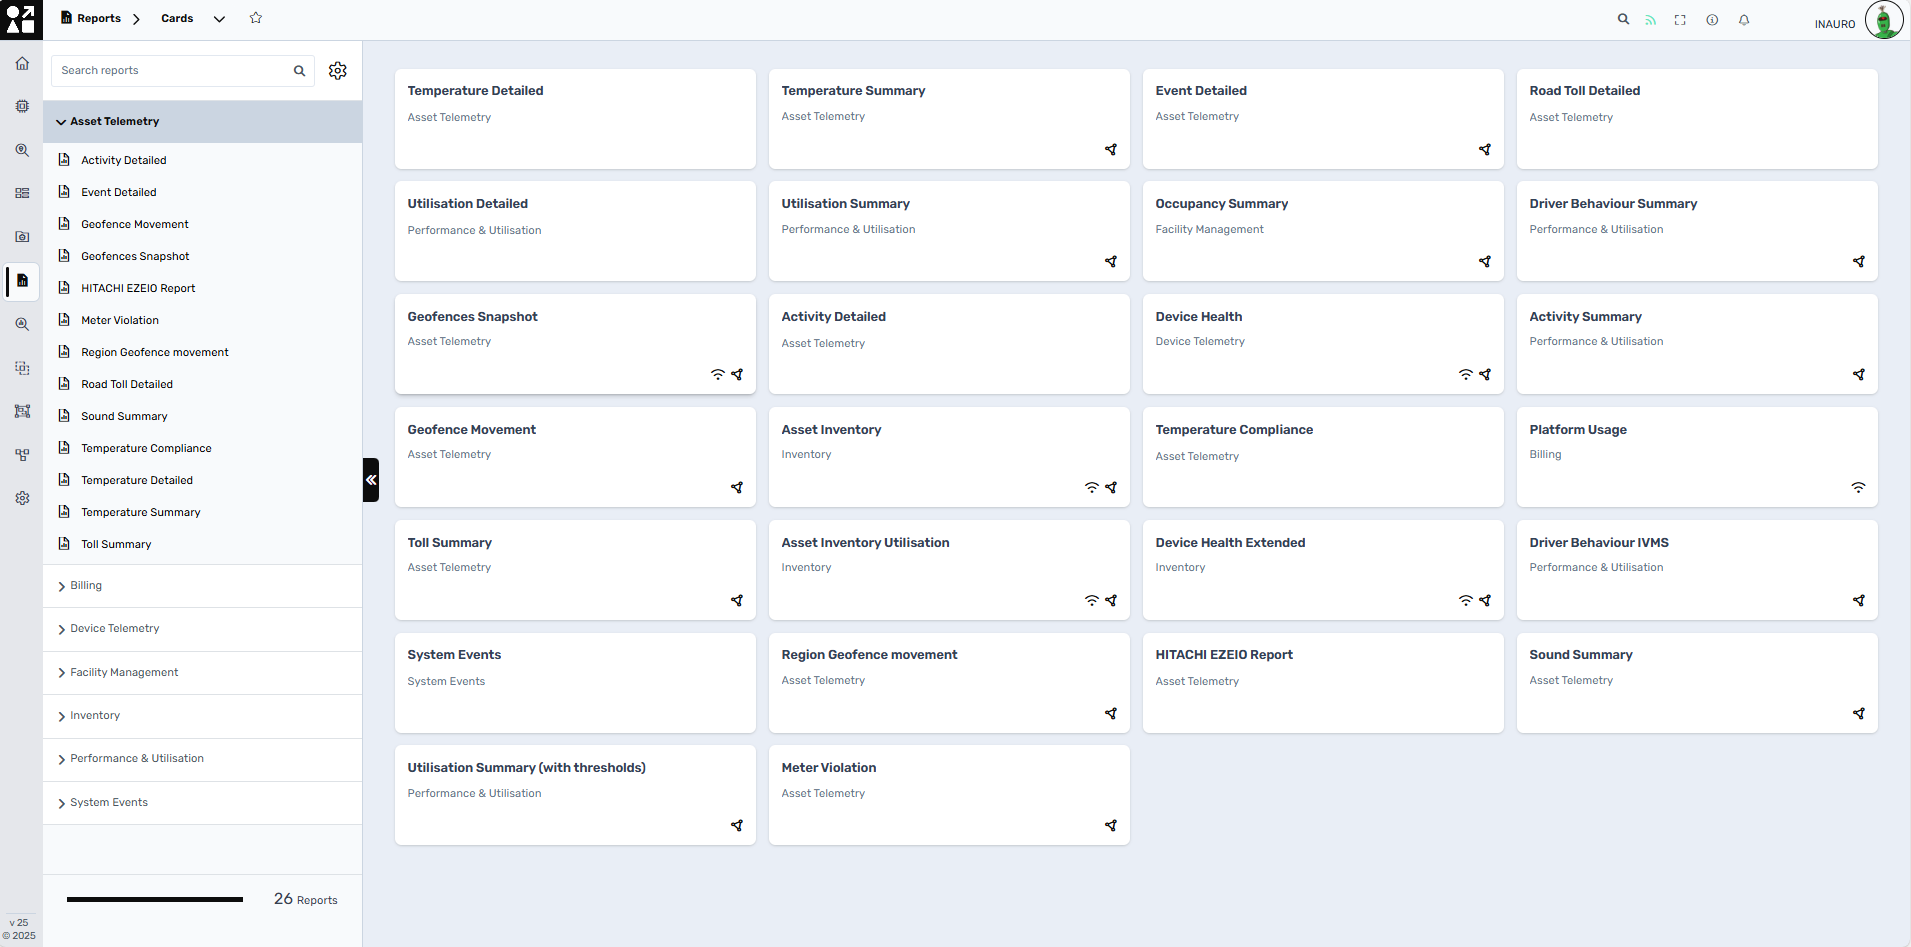The image size is (1911, 947).
Task: Favorite this page with the star icon
Action: [x=256, y=18]
